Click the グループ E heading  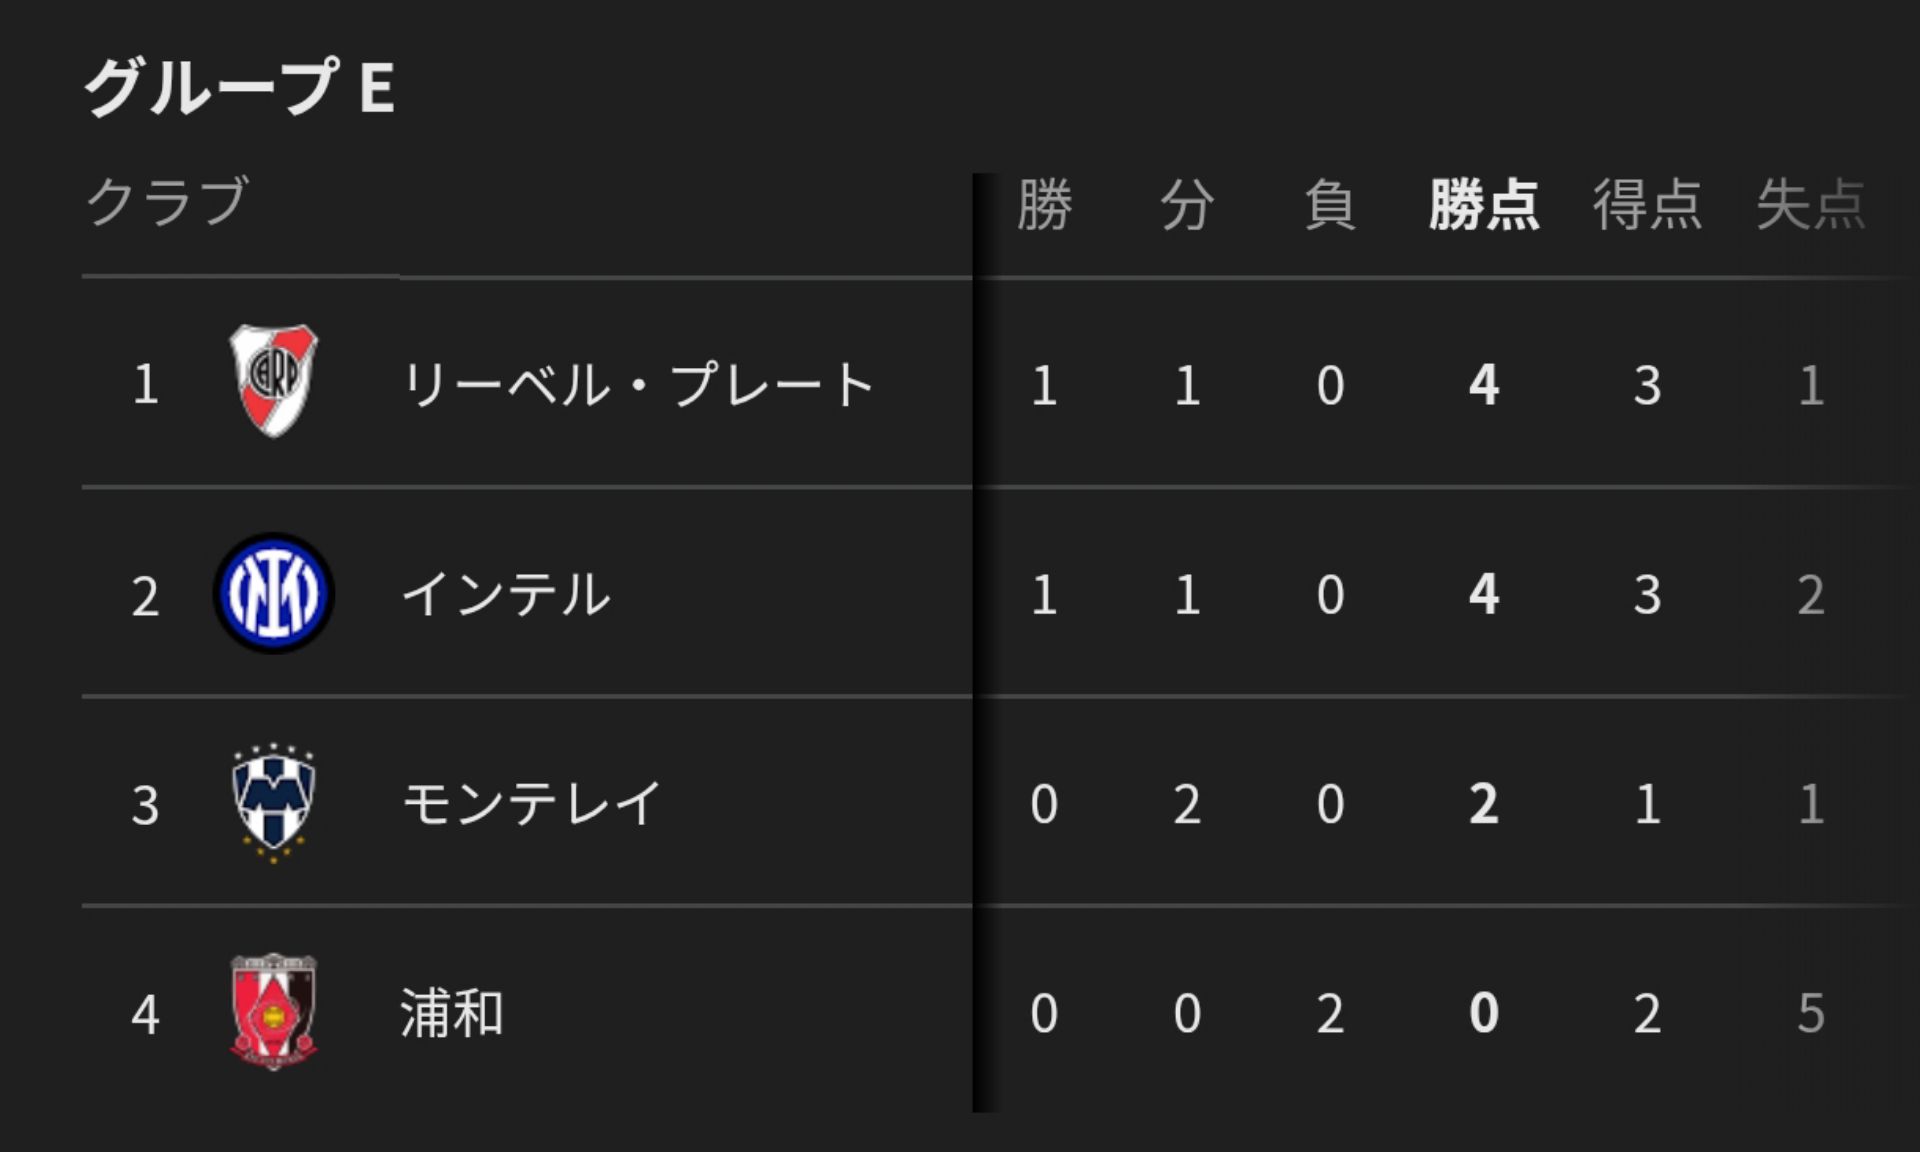(239, 87)
